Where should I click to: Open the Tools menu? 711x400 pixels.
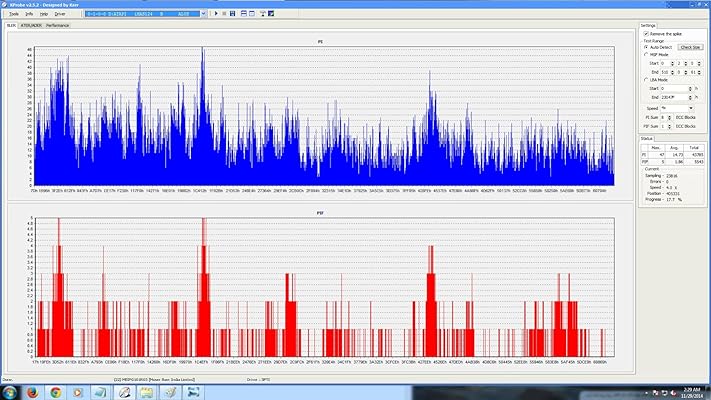pos(13,14)
